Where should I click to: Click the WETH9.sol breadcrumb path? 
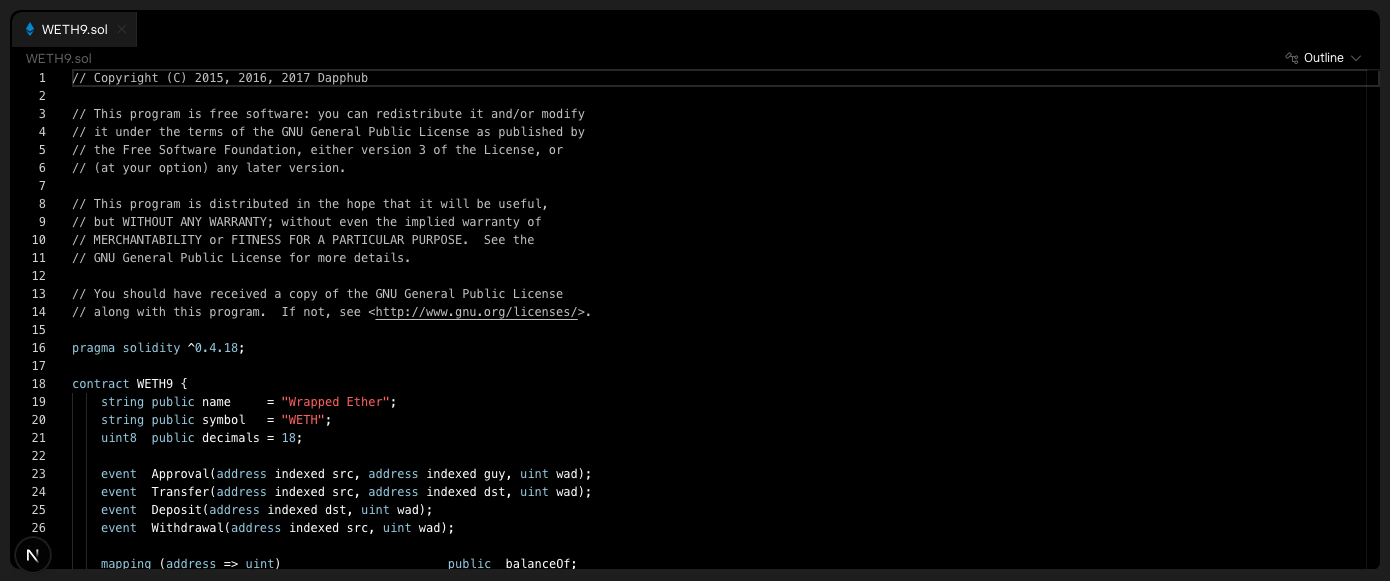click(x=59, y=58)
